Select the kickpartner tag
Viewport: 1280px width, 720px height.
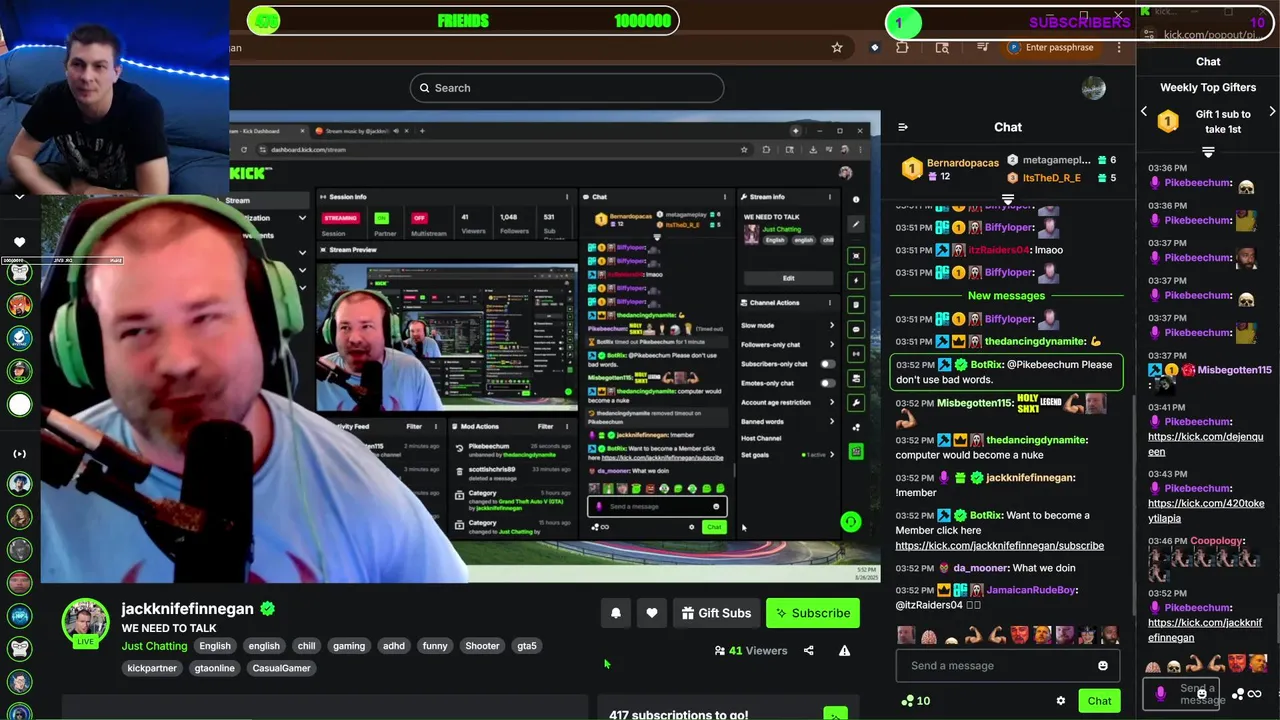click(150, 668)
